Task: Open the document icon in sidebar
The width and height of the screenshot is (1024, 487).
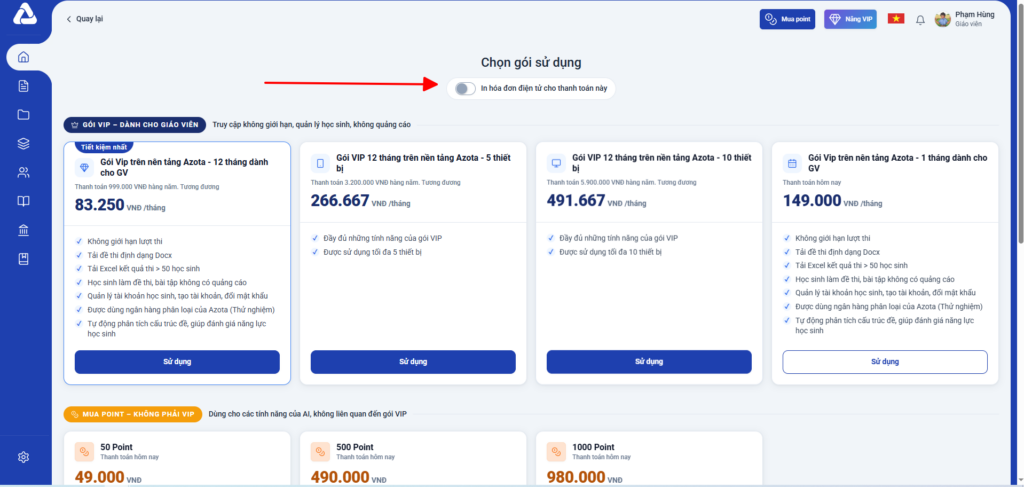Action: tap(24, 86)
